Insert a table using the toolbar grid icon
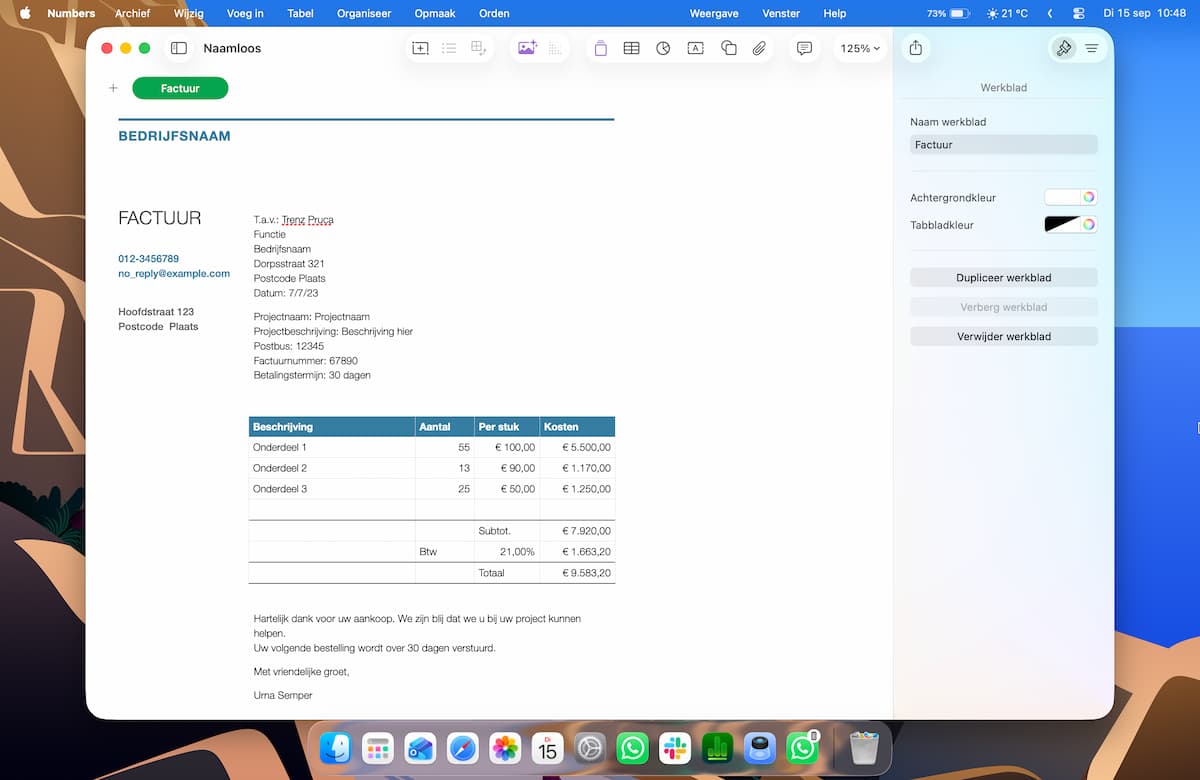Viewport: 1200px width, 780px height. (x=632, y=48)
